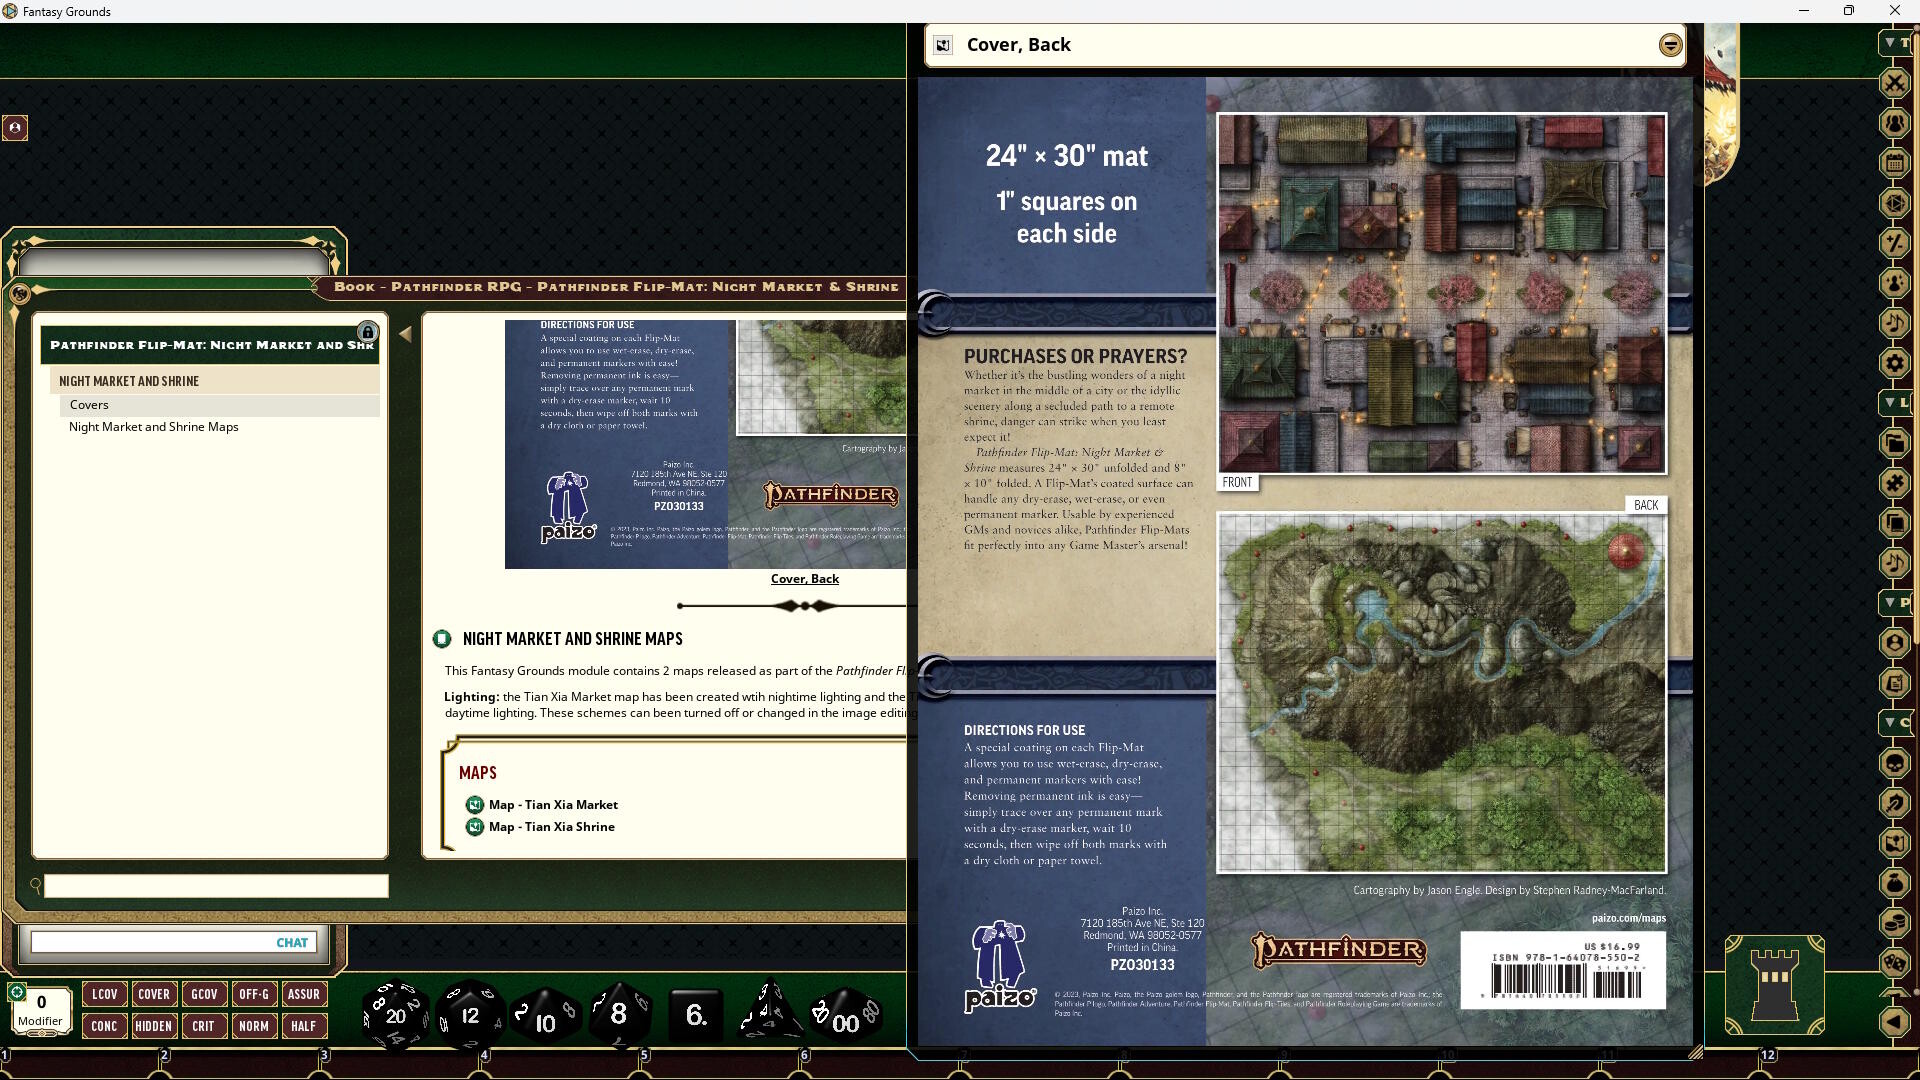
Task: Toggle the HALF modifier button
Action: tap(304, 1026)
